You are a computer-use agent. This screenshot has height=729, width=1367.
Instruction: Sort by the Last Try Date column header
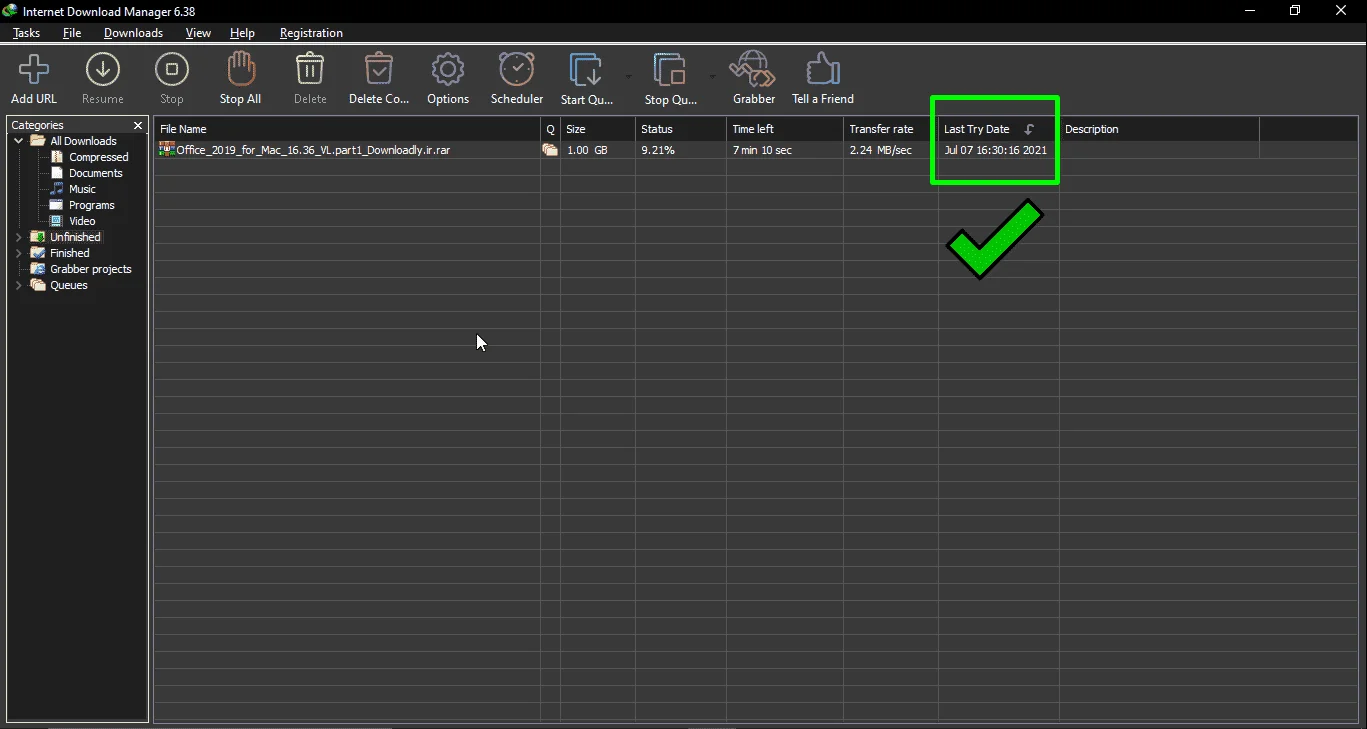pyautogui.click(x=999, y=129)
